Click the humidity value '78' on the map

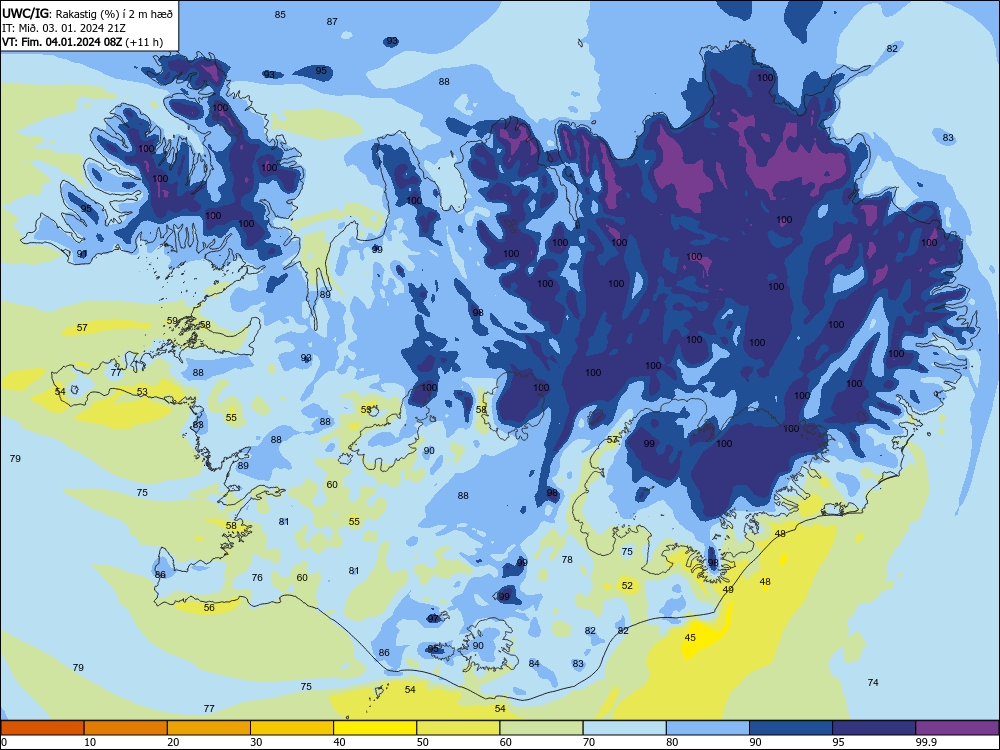[x=567, y=559]
